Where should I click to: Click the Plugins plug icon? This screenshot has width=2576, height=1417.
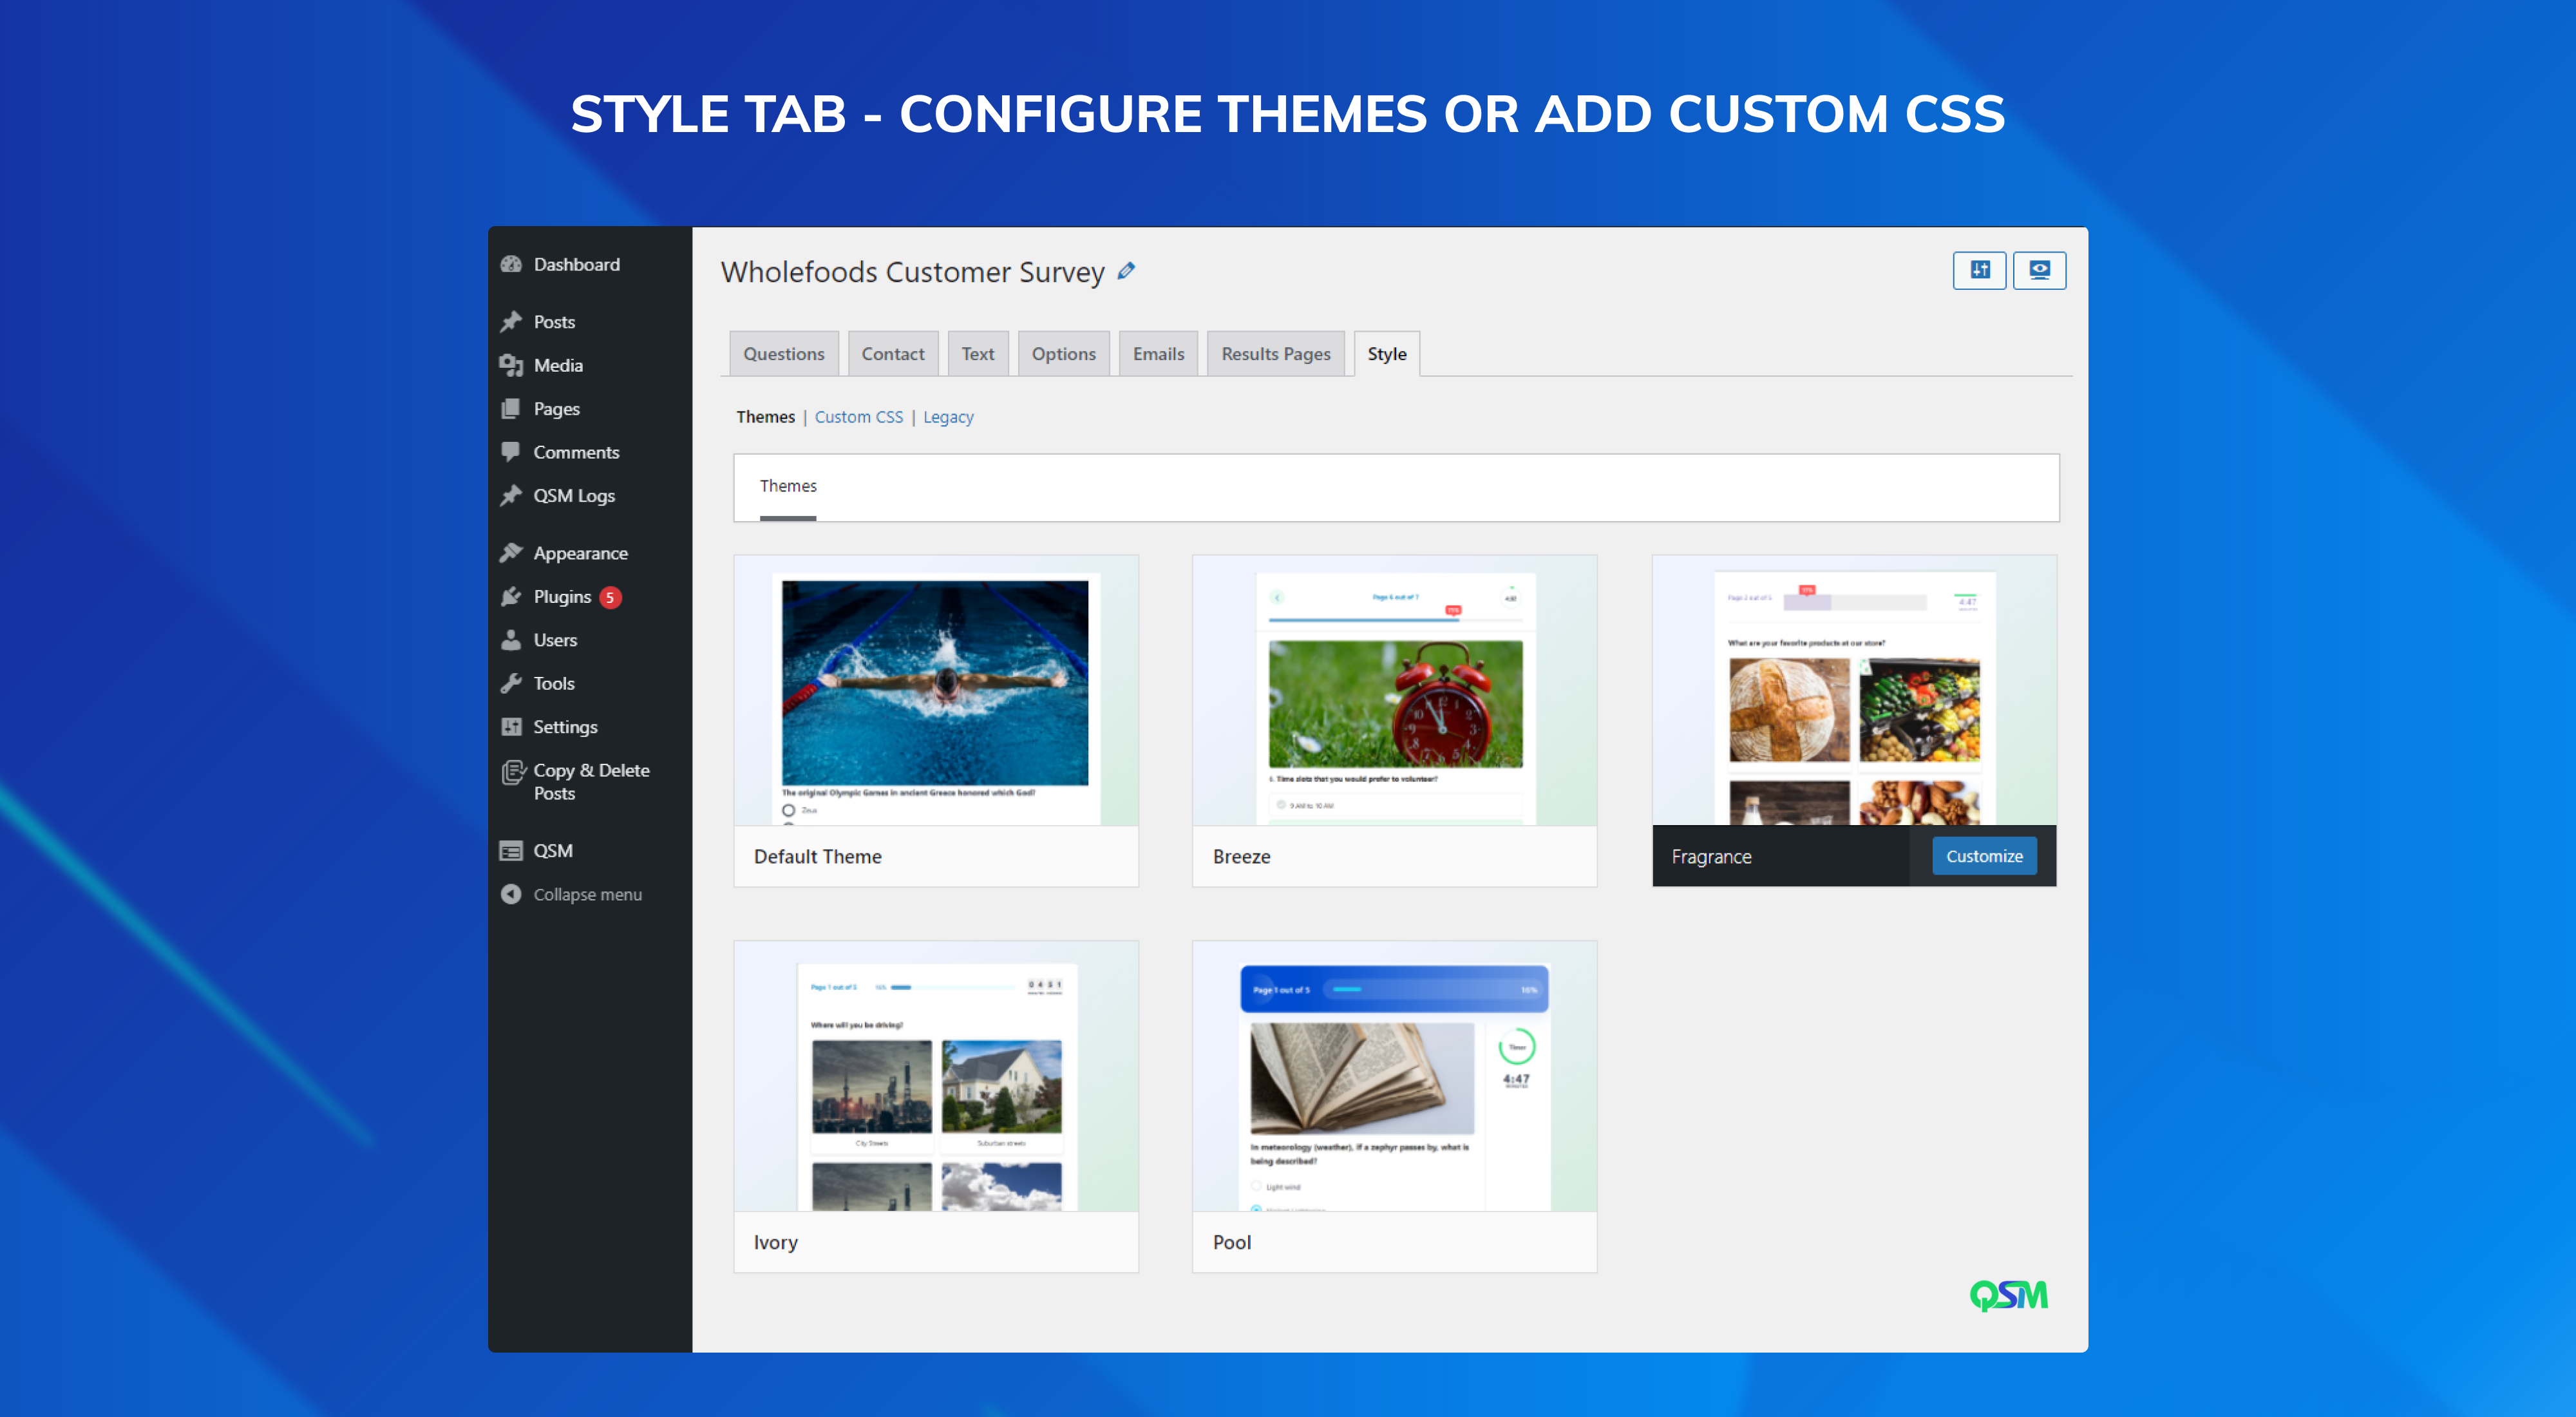pyautogui.click(x=511, y=596)
